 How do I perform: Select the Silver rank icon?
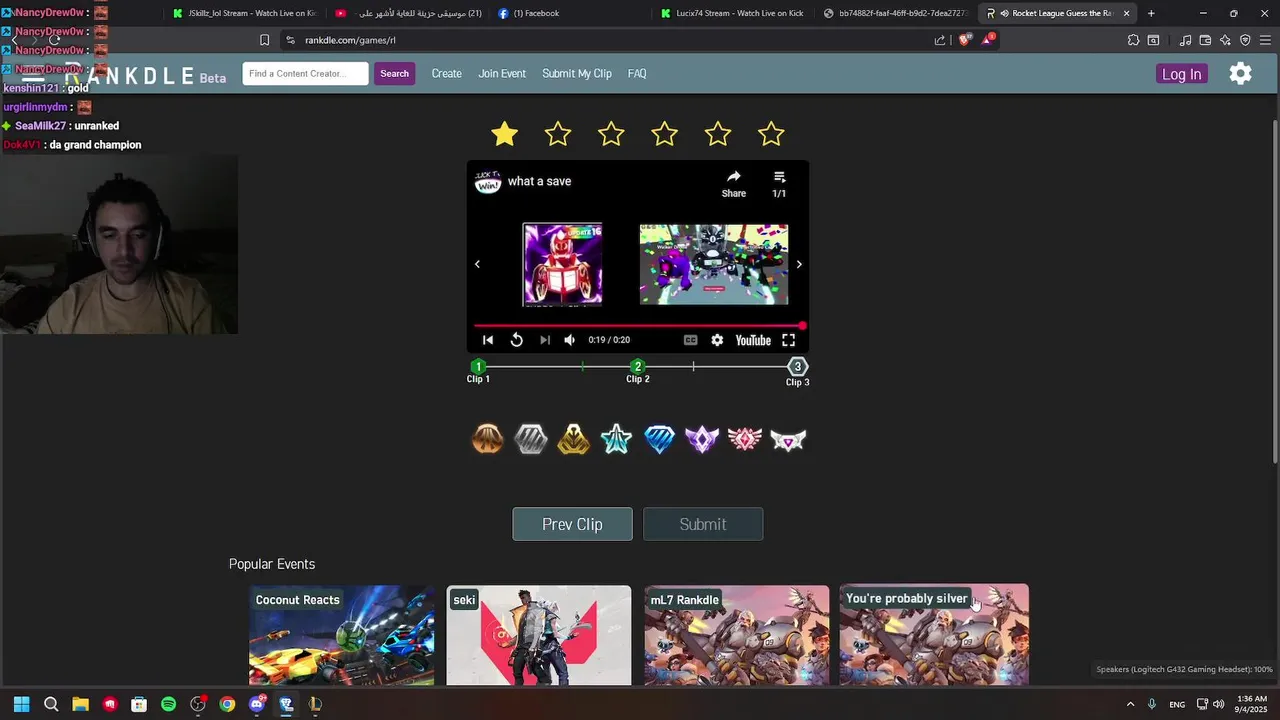pyautogui.click(x=531, y=439)
